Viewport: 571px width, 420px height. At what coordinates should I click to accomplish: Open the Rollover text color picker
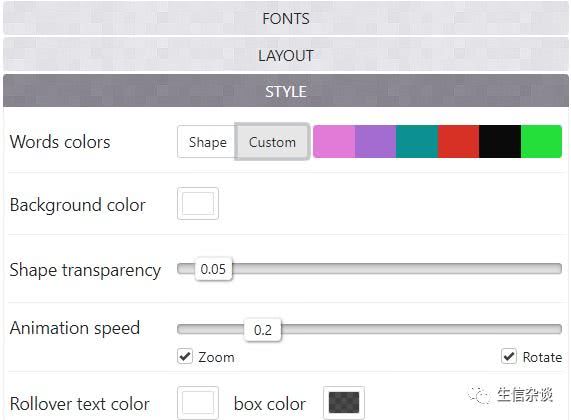click(x=198, y=403)
